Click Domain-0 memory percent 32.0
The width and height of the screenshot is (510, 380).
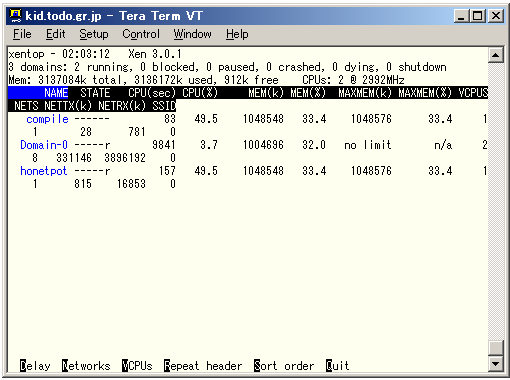(314, 145)
